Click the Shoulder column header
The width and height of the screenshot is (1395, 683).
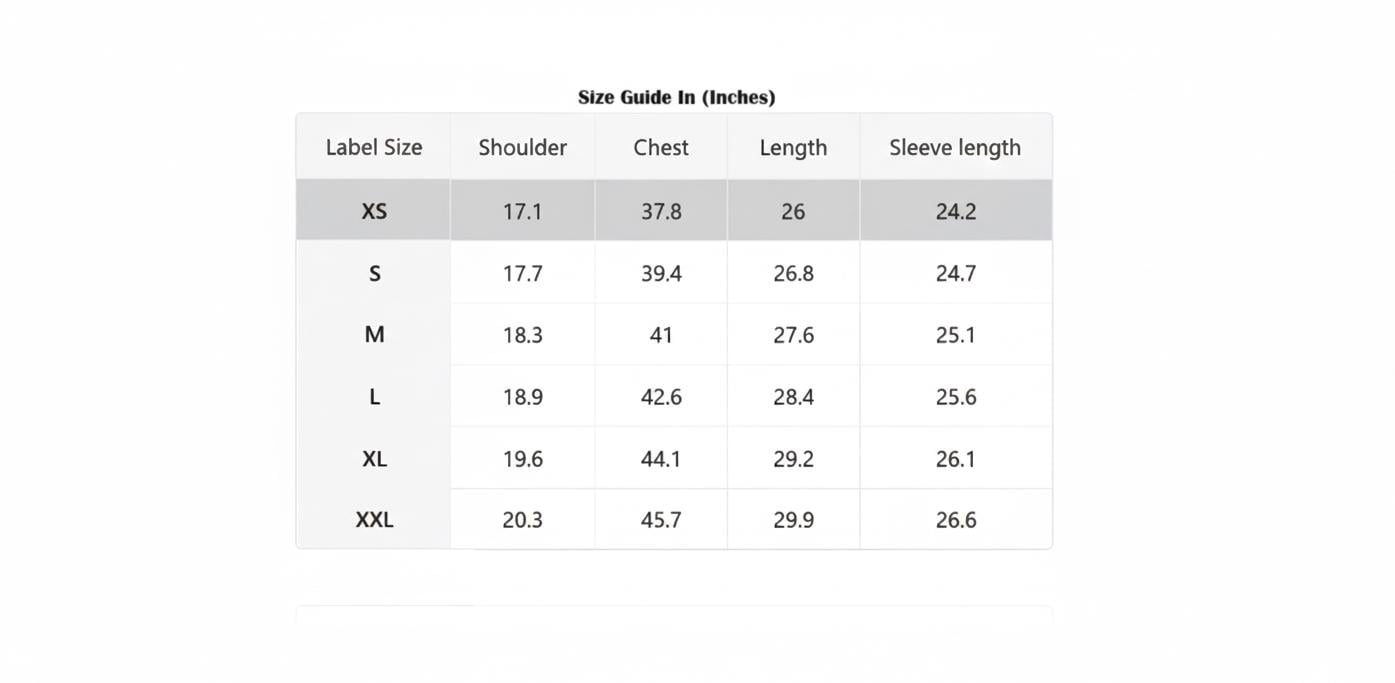(x=522, y=147)
